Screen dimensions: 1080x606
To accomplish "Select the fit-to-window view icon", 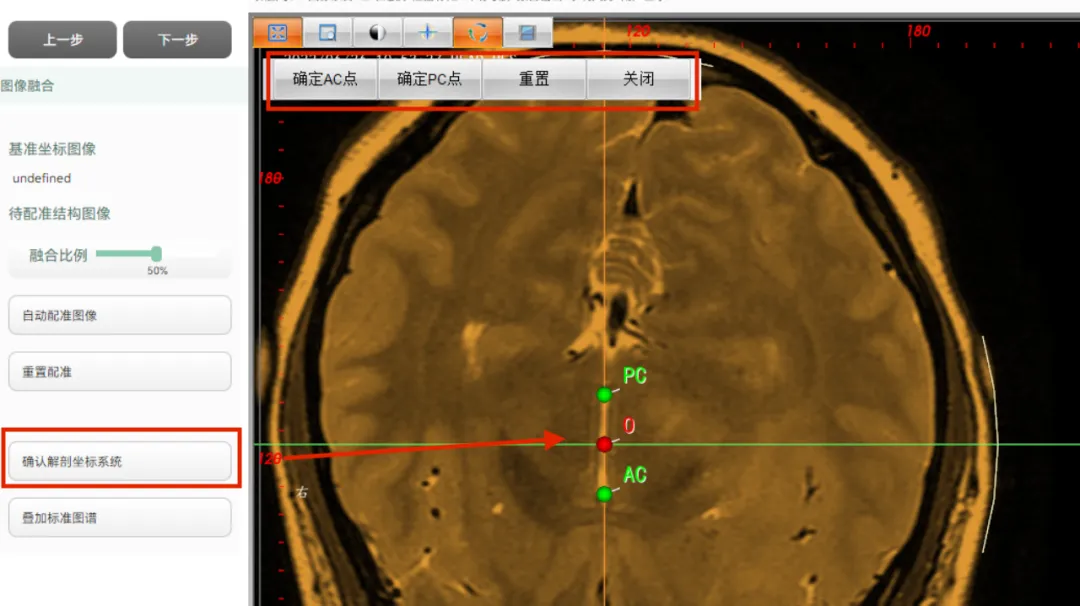I will 278,32.
